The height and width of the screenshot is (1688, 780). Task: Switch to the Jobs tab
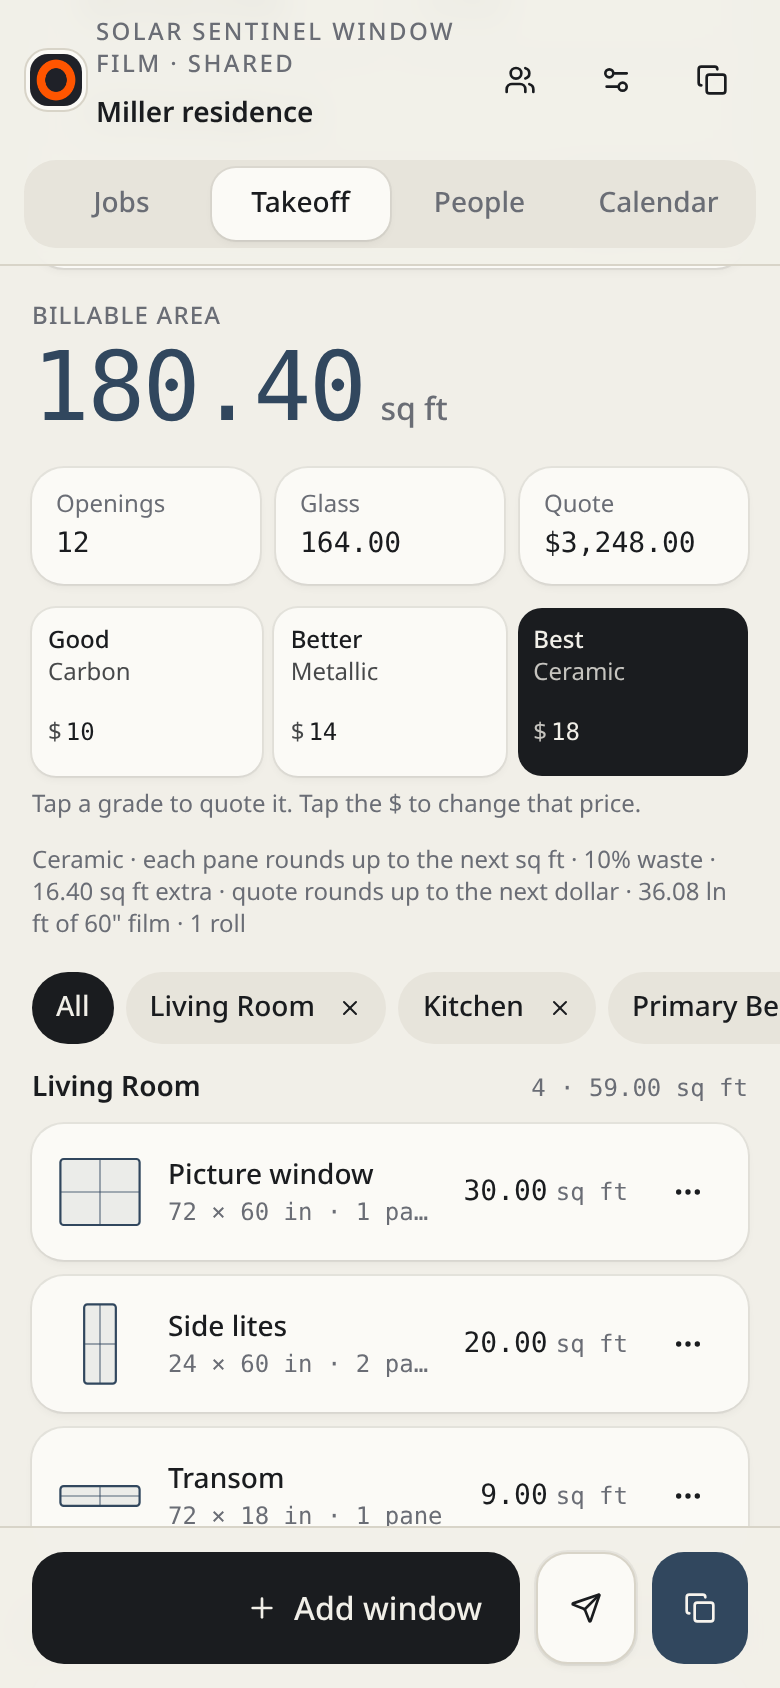coord(121,203)
